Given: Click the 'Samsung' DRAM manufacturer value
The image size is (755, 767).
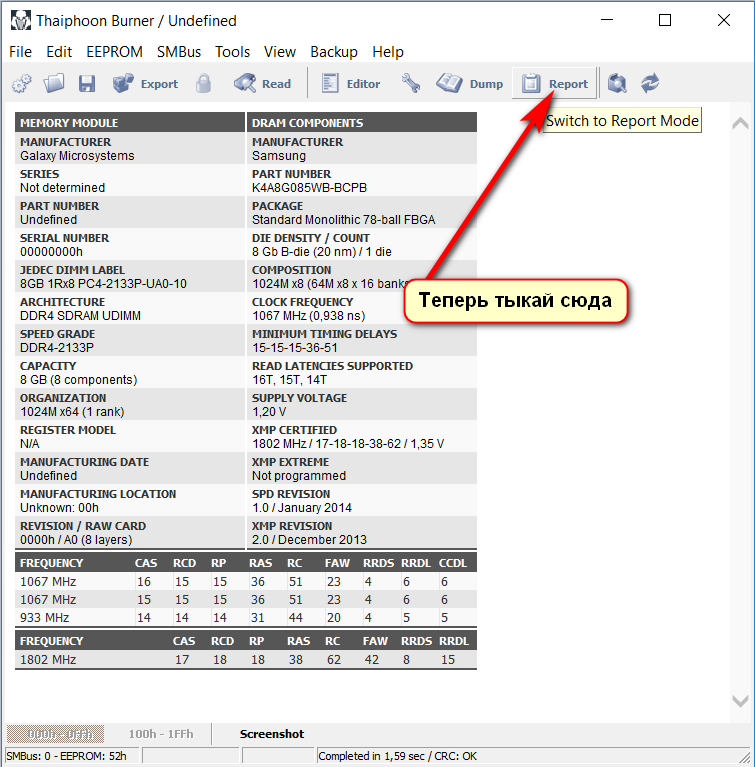Looking at the screenshot, I should tap(279, 156).
